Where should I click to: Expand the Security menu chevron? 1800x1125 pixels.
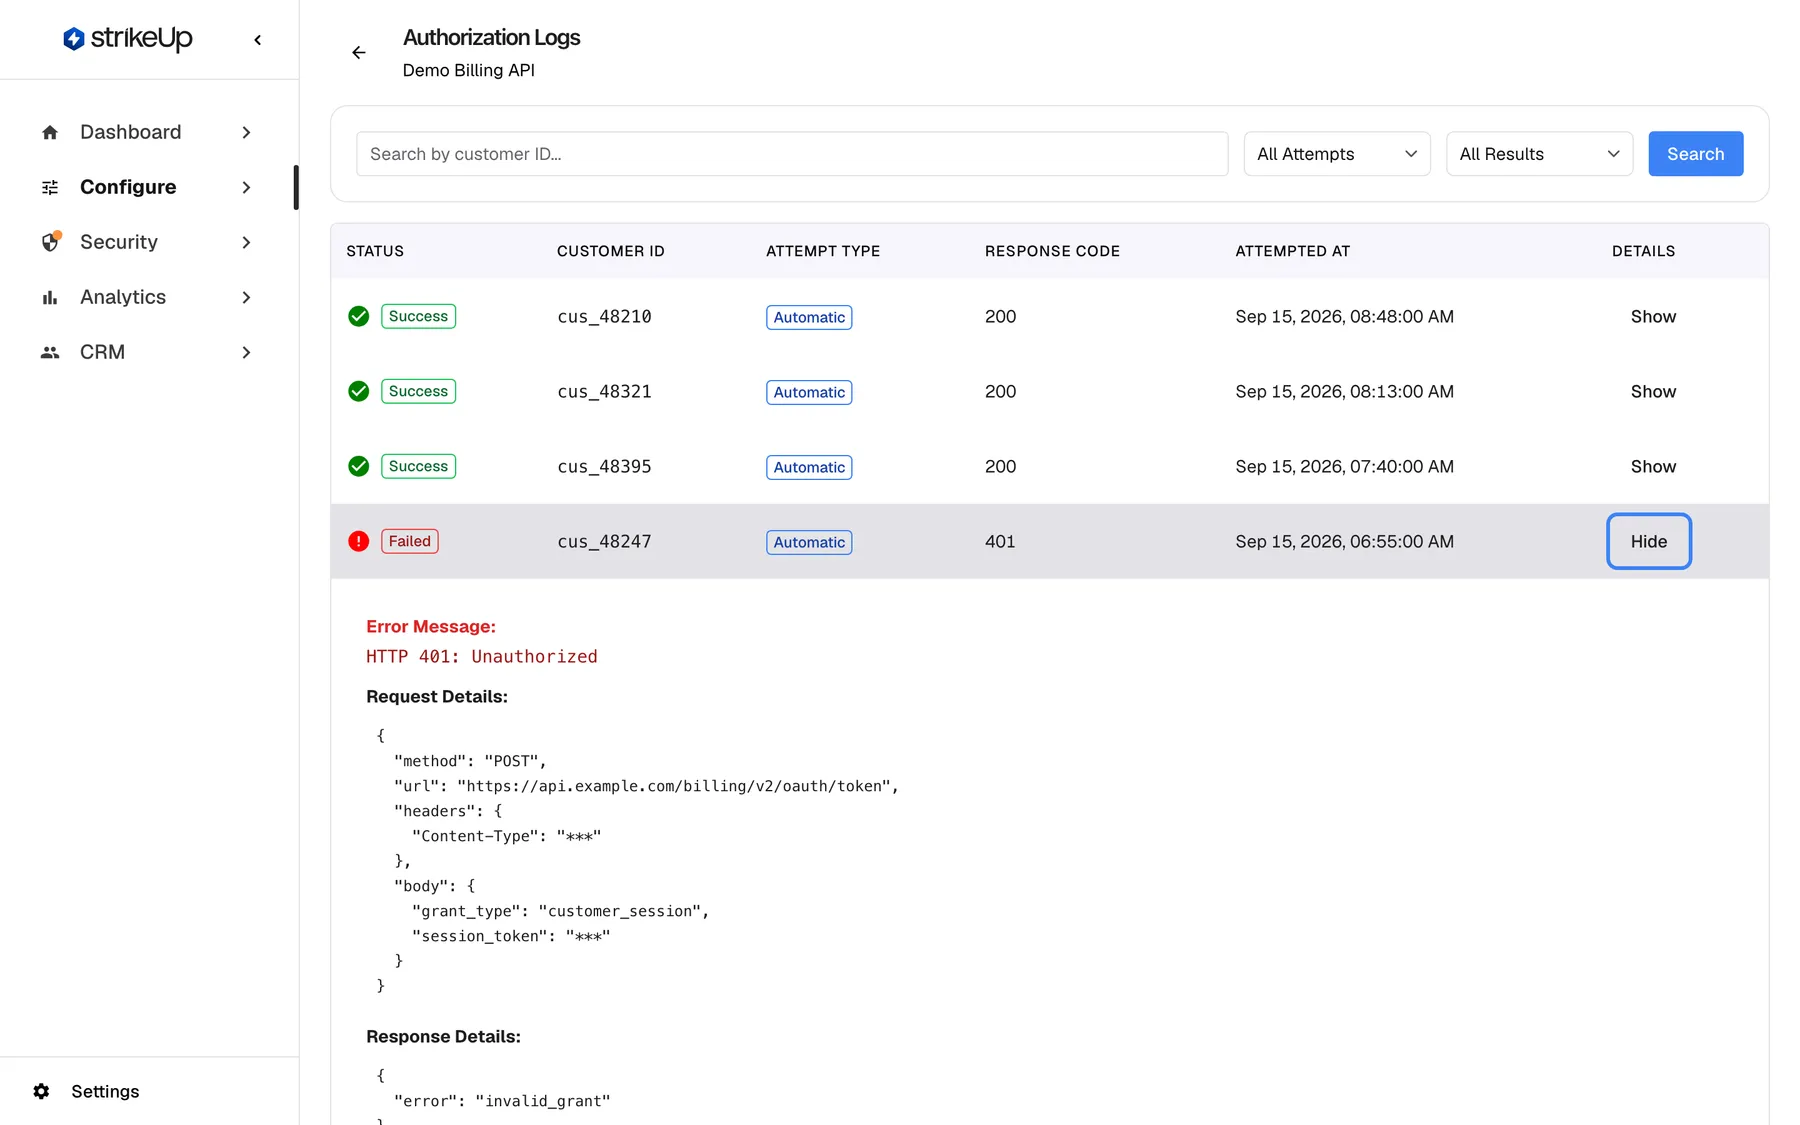(246, 242)
